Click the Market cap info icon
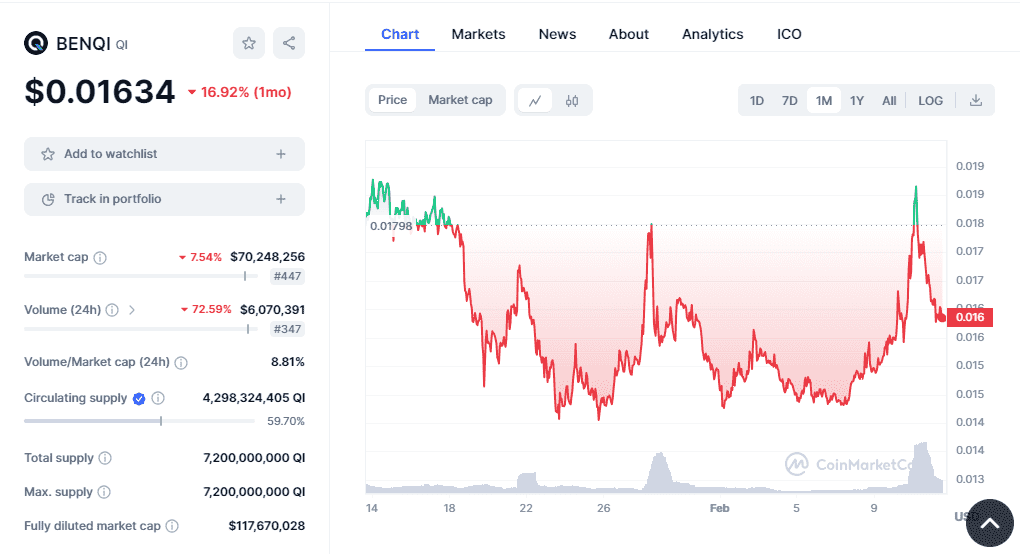1020x554 pixels. (x=100, y=257)
